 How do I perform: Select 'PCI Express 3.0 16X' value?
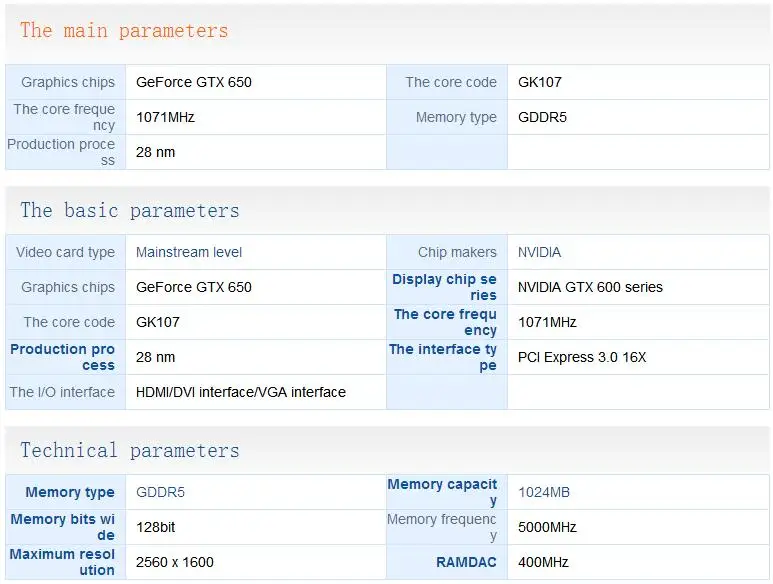(x=582, y=357)
